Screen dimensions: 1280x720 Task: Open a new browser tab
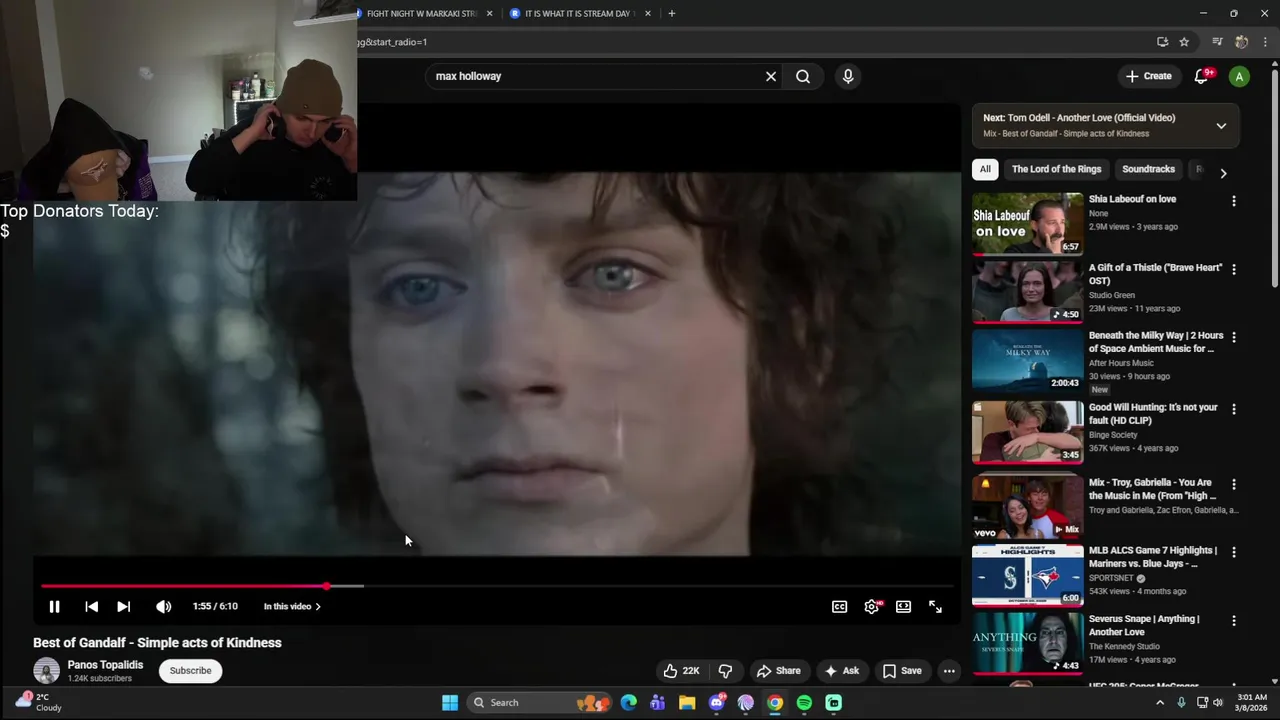click(x=672, y=13)
